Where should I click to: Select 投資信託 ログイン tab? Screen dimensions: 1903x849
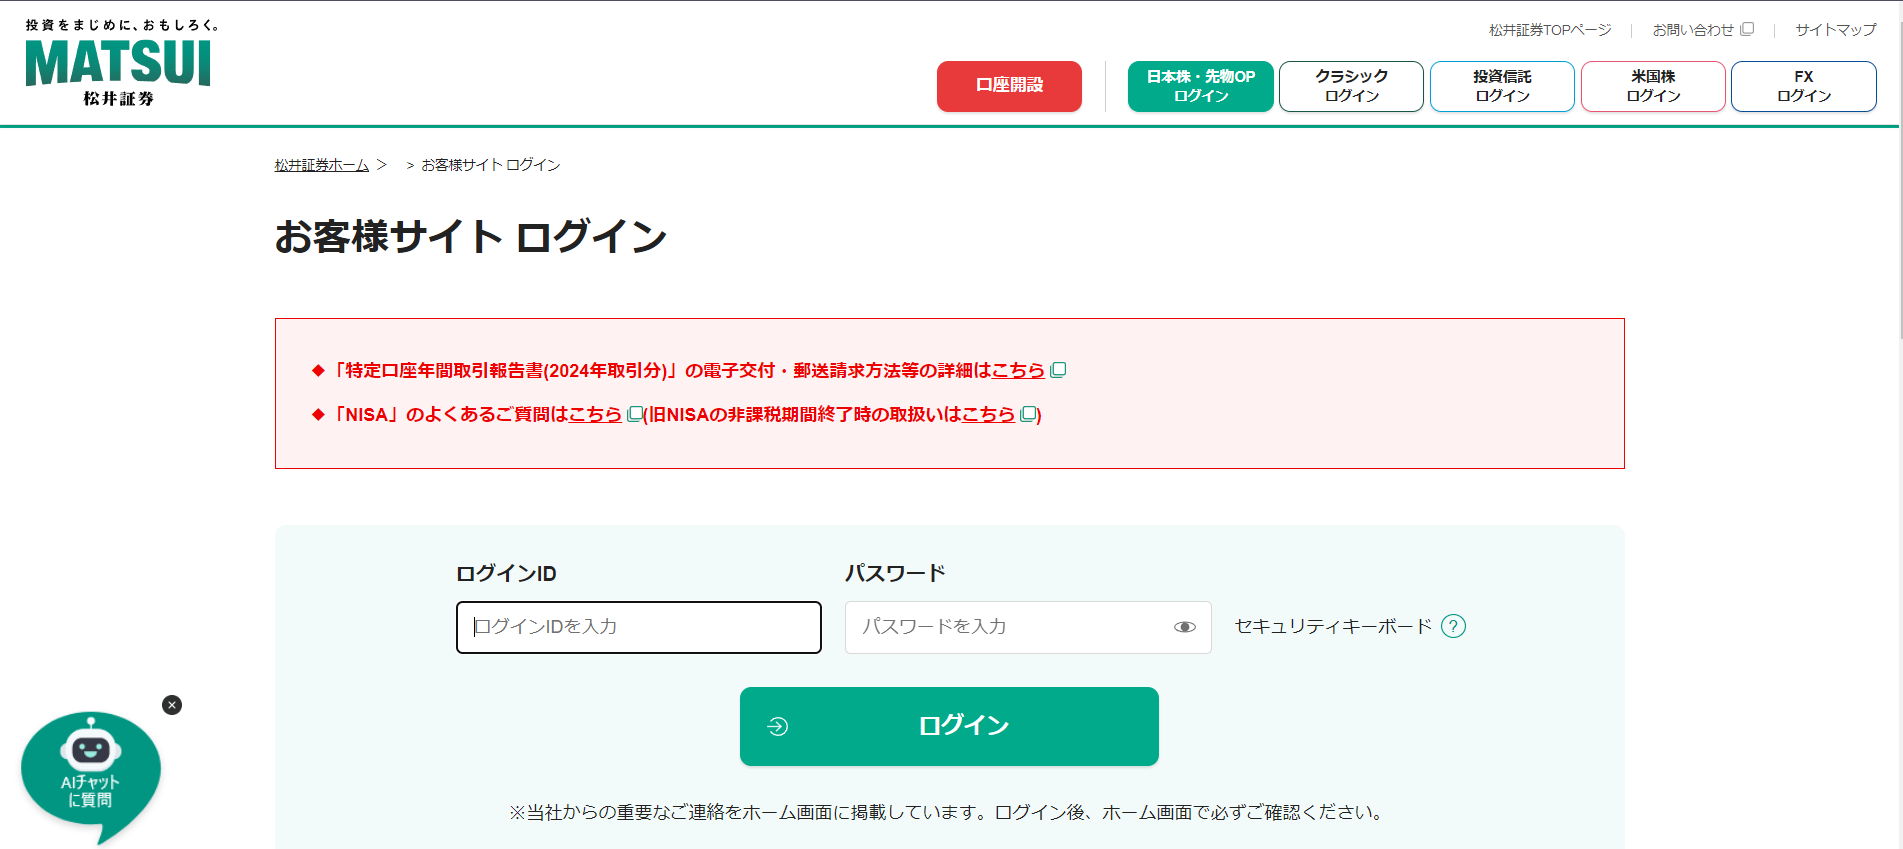pos(1502,86)
